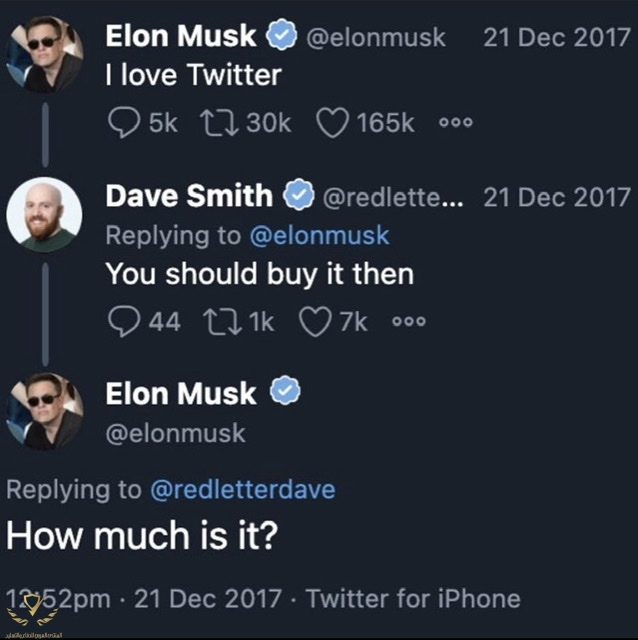This screenshot has height=640, width=638.
Task: Click the verified badge next to Dave Smith
Action: (x=300, y=196)
